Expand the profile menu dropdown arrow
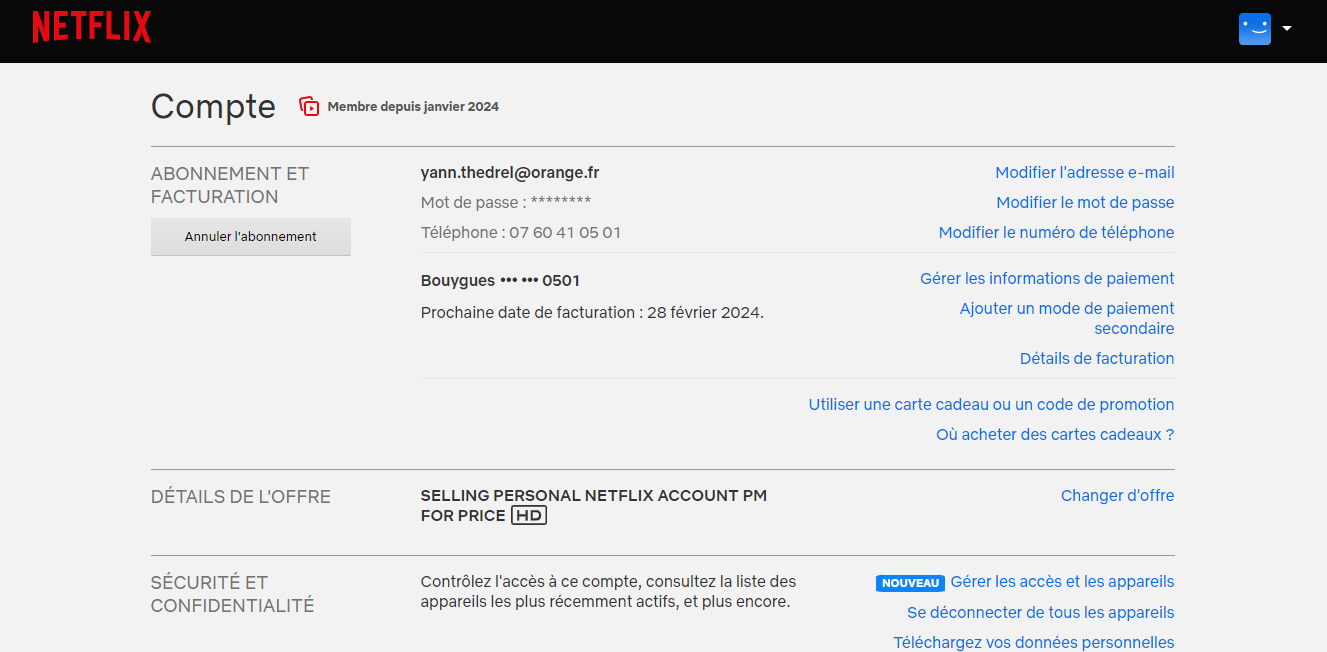1327x652 pixels. (1287, 29)
